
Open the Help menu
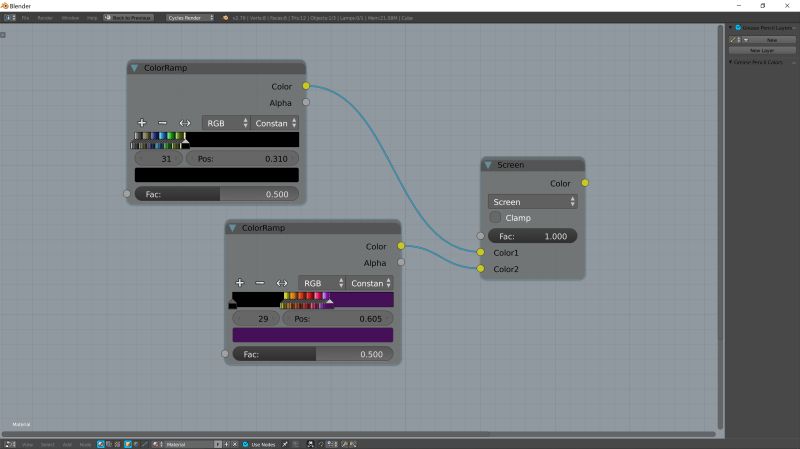coord(92,18)
